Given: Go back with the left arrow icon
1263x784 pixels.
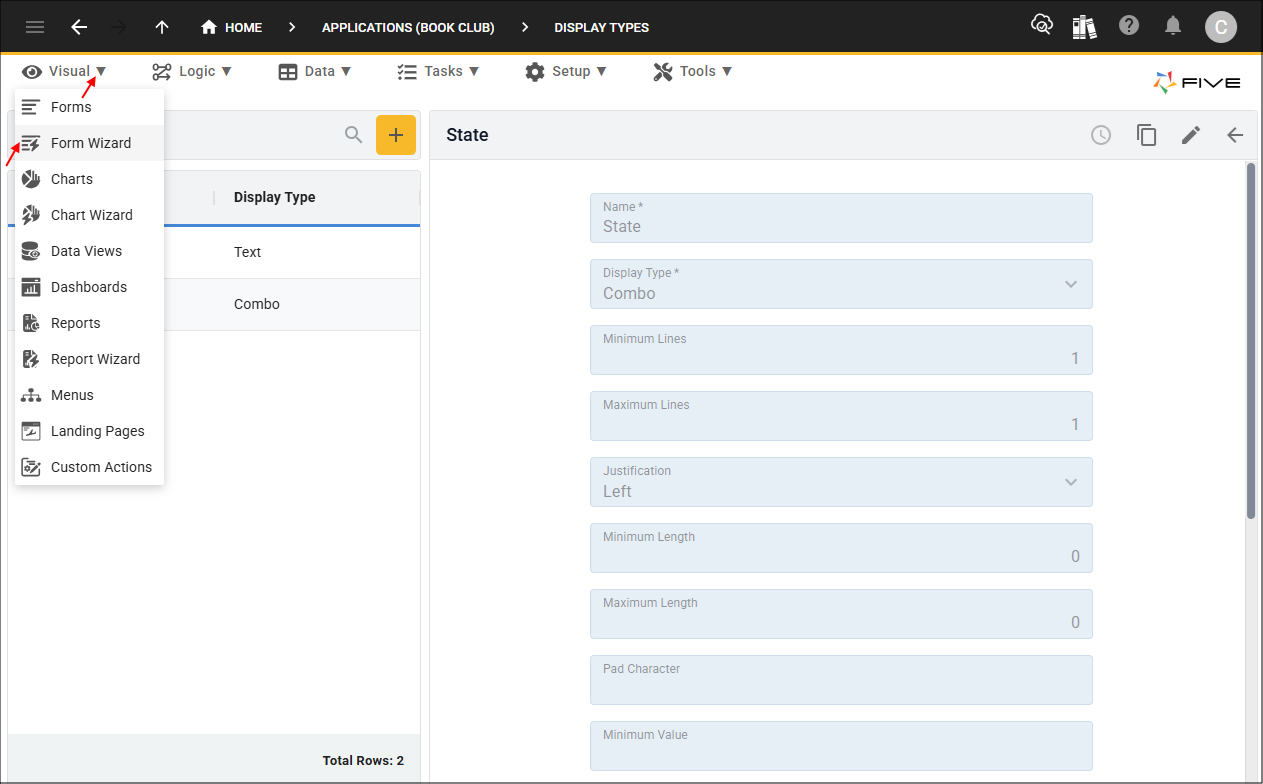Looking at the screenshot, I should (79, 27).
